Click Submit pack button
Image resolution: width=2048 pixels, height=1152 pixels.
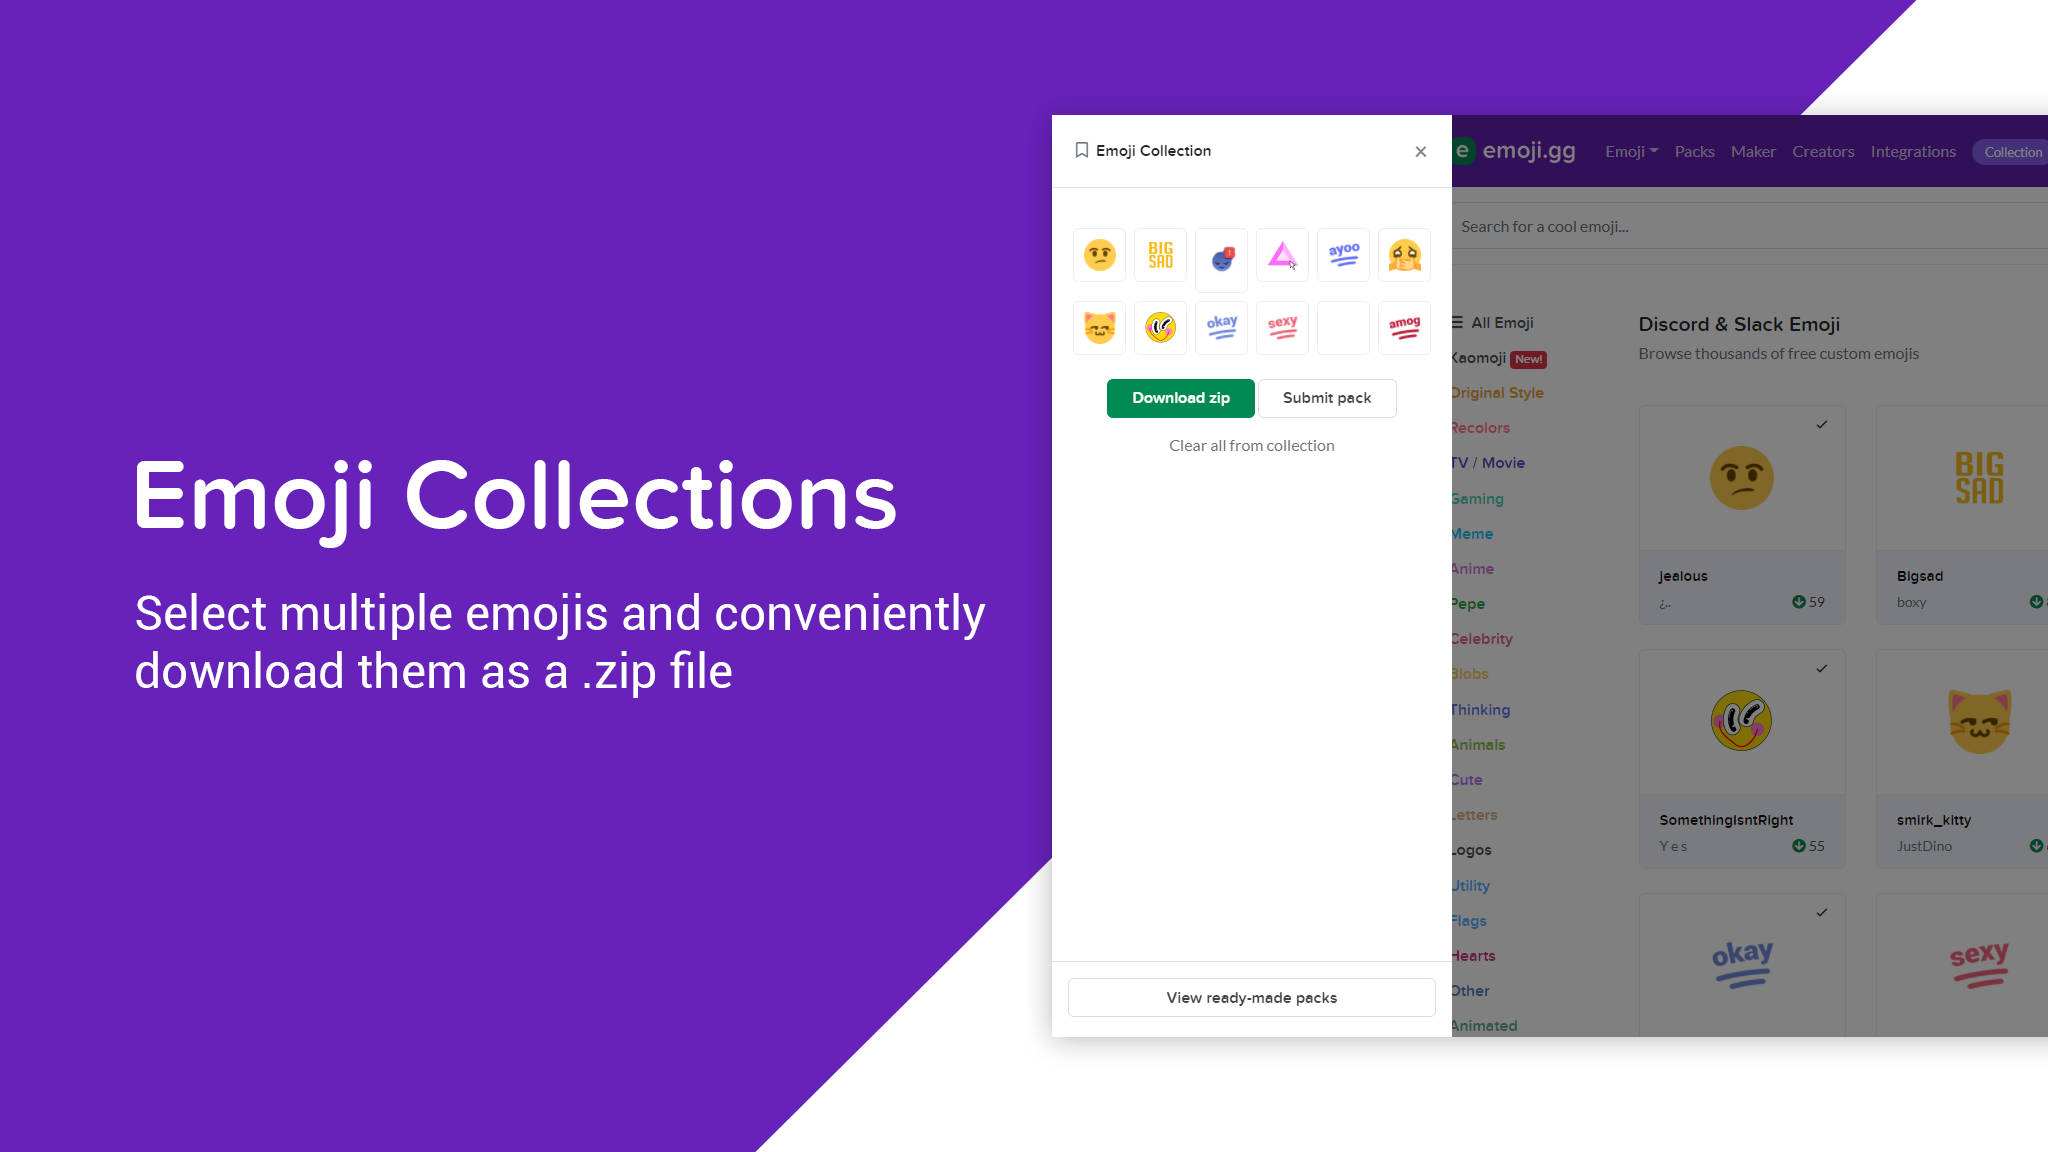click(1326, 397)
